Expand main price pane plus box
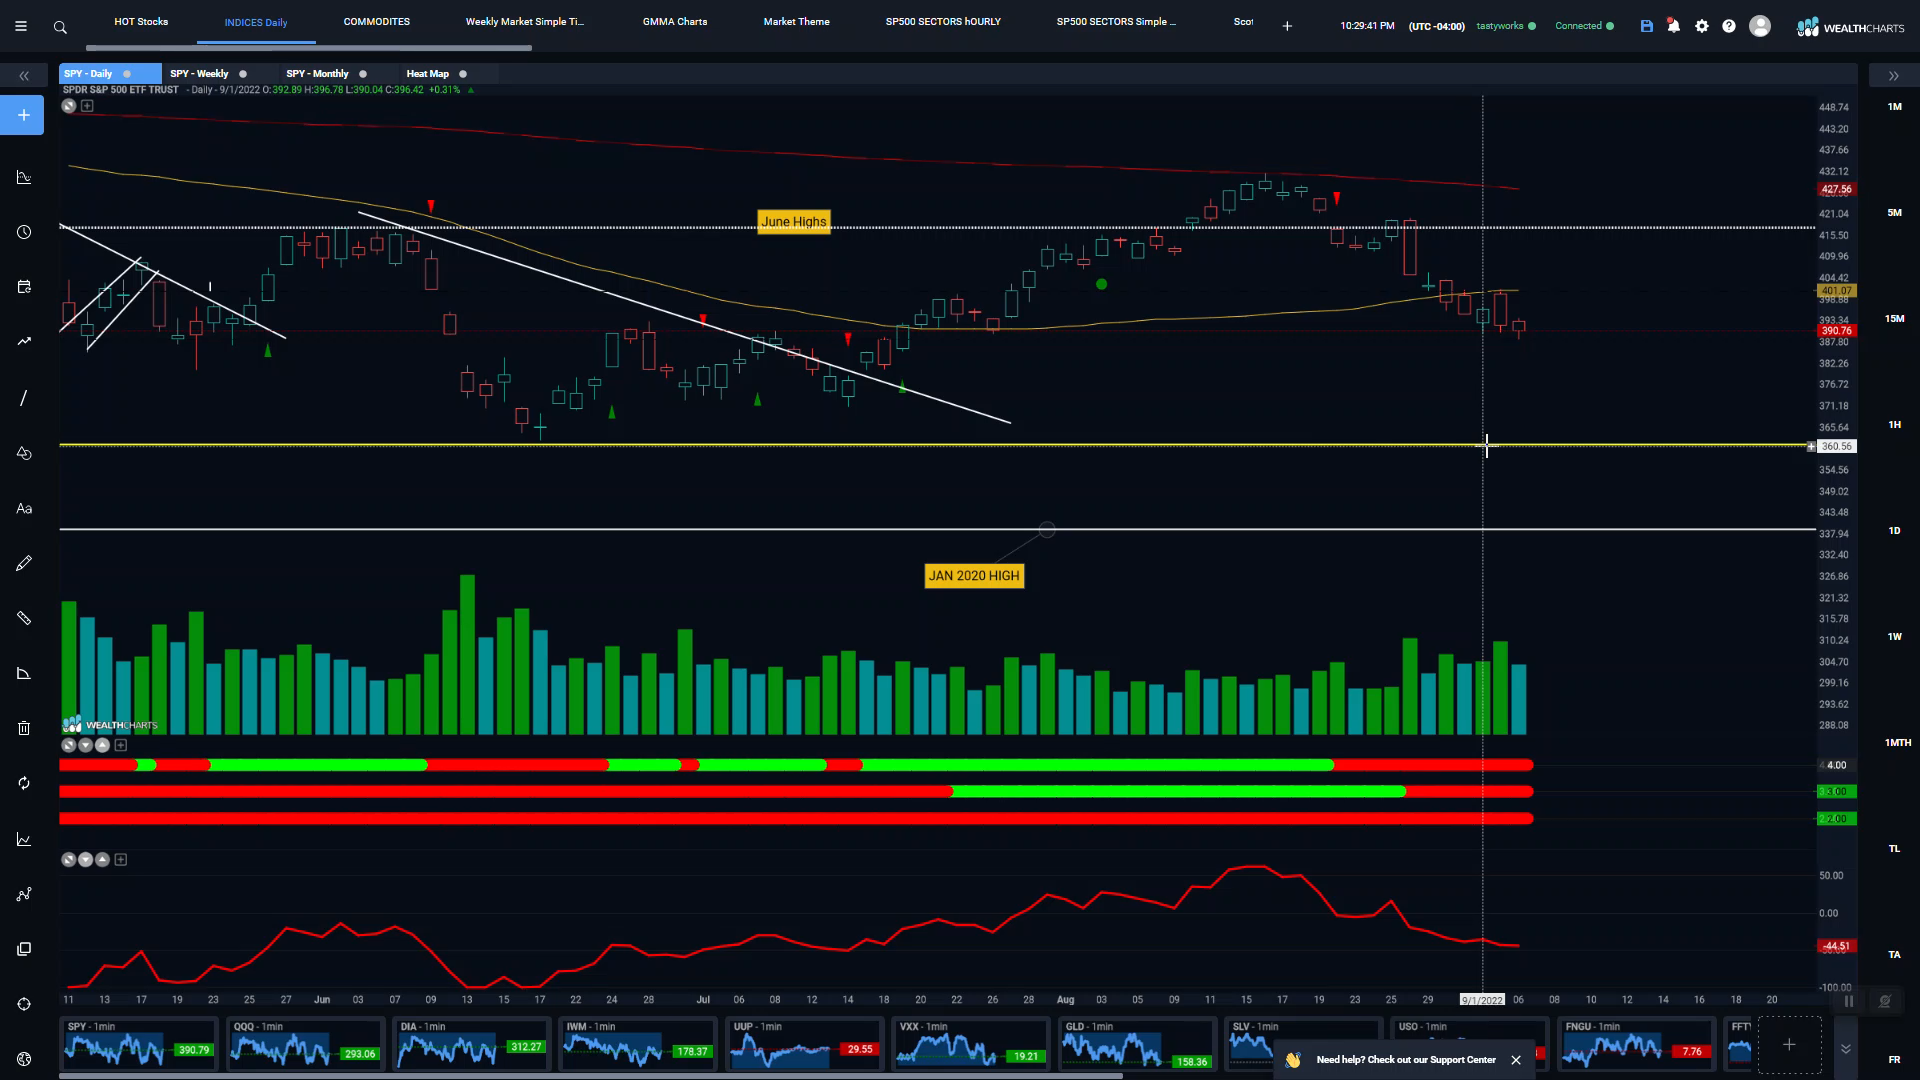Screen dimensions: 1920x1080 coord(87,106)
